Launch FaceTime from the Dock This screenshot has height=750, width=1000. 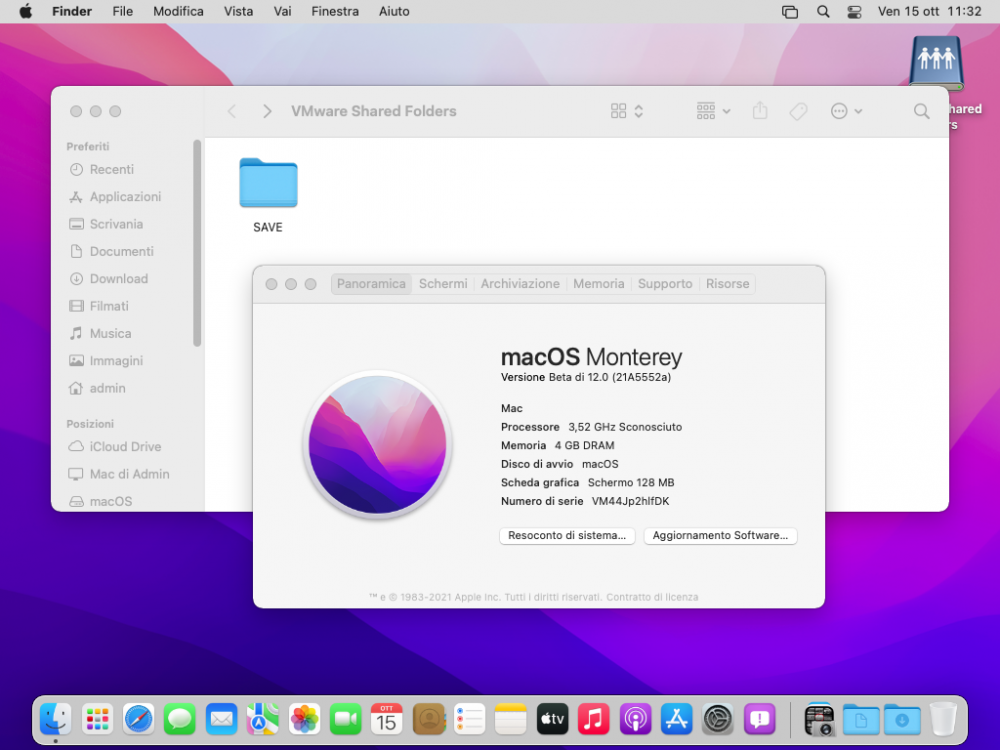346,719
